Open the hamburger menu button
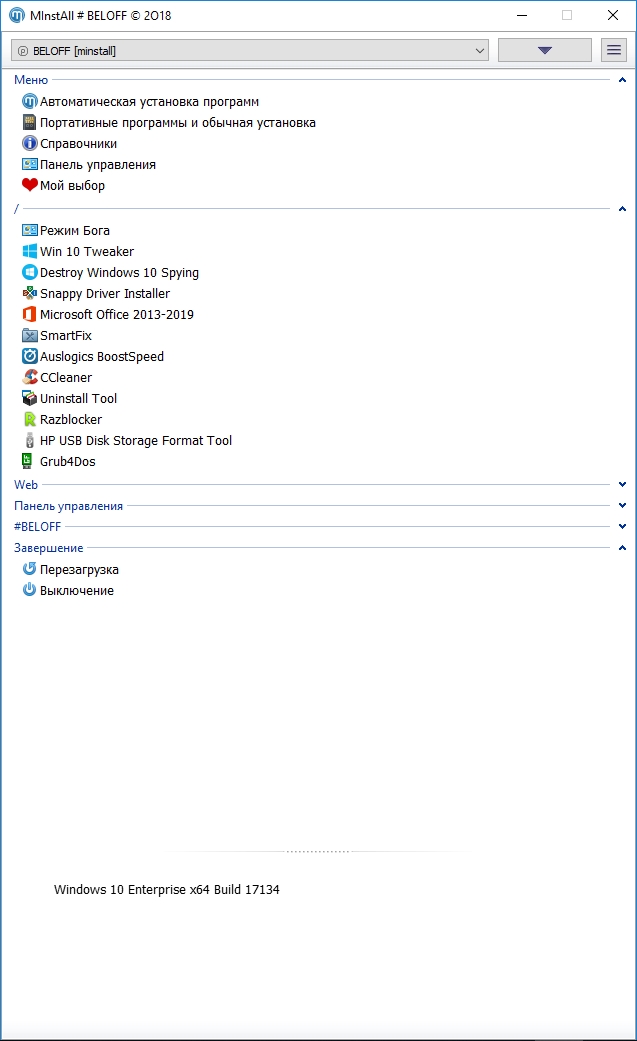637x1041 pixels. 614,50
